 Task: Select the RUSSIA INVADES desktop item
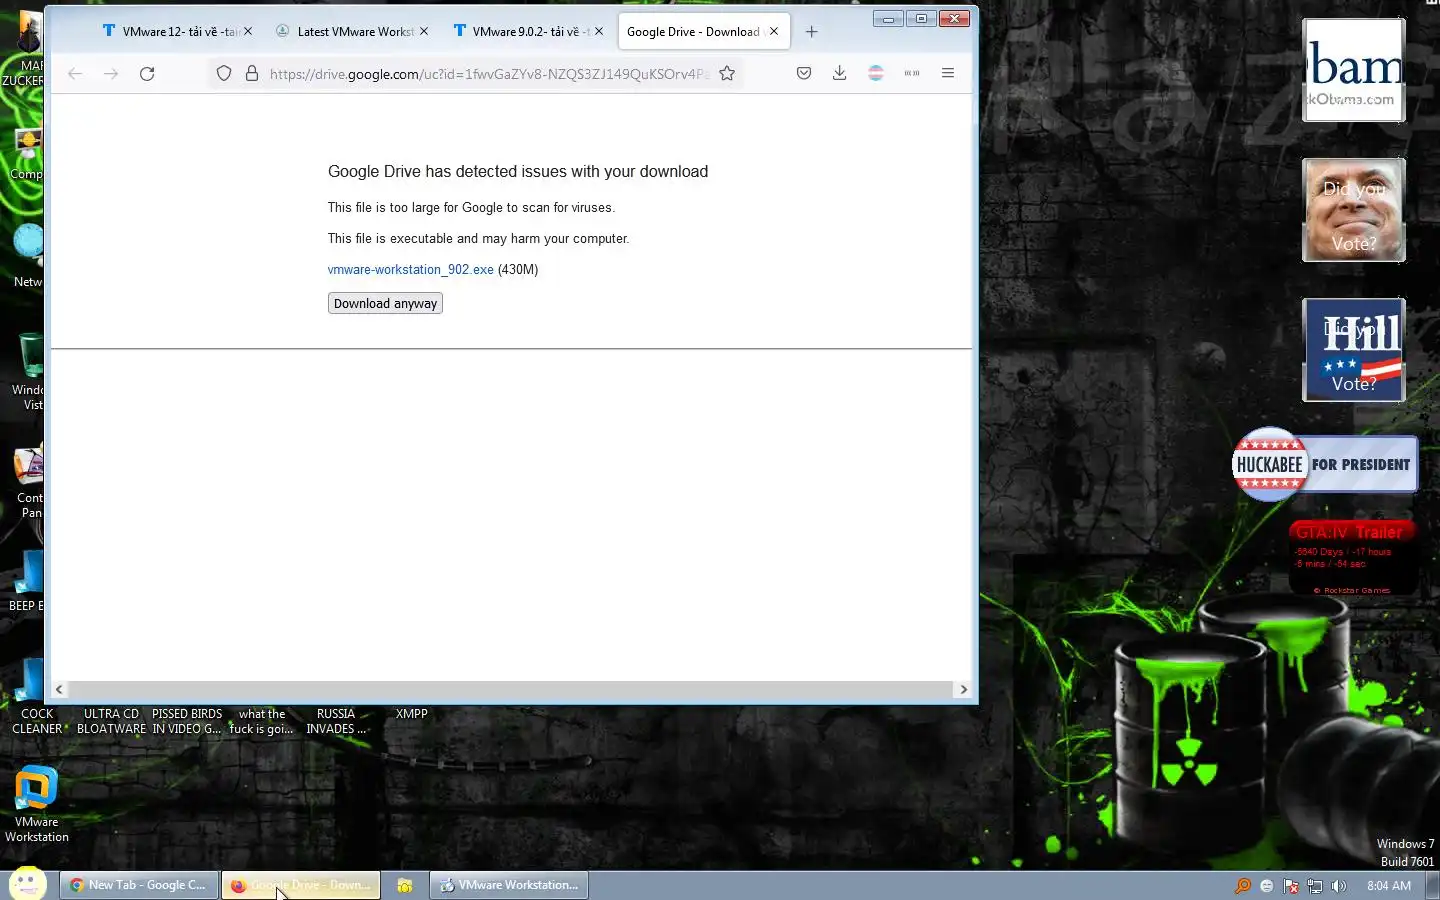(x=336, y=721)
